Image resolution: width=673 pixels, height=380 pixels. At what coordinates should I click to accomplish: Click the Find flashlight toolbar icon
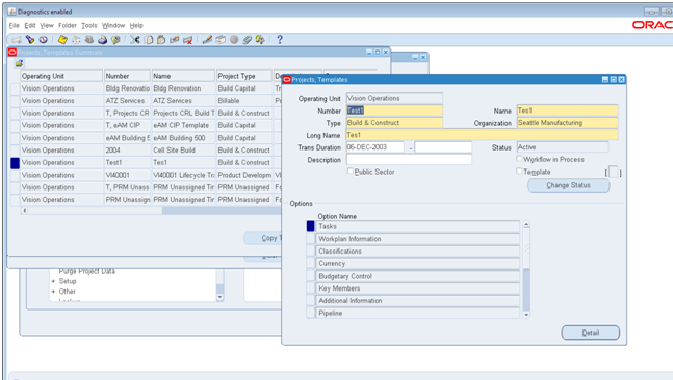tap(30, 40)
